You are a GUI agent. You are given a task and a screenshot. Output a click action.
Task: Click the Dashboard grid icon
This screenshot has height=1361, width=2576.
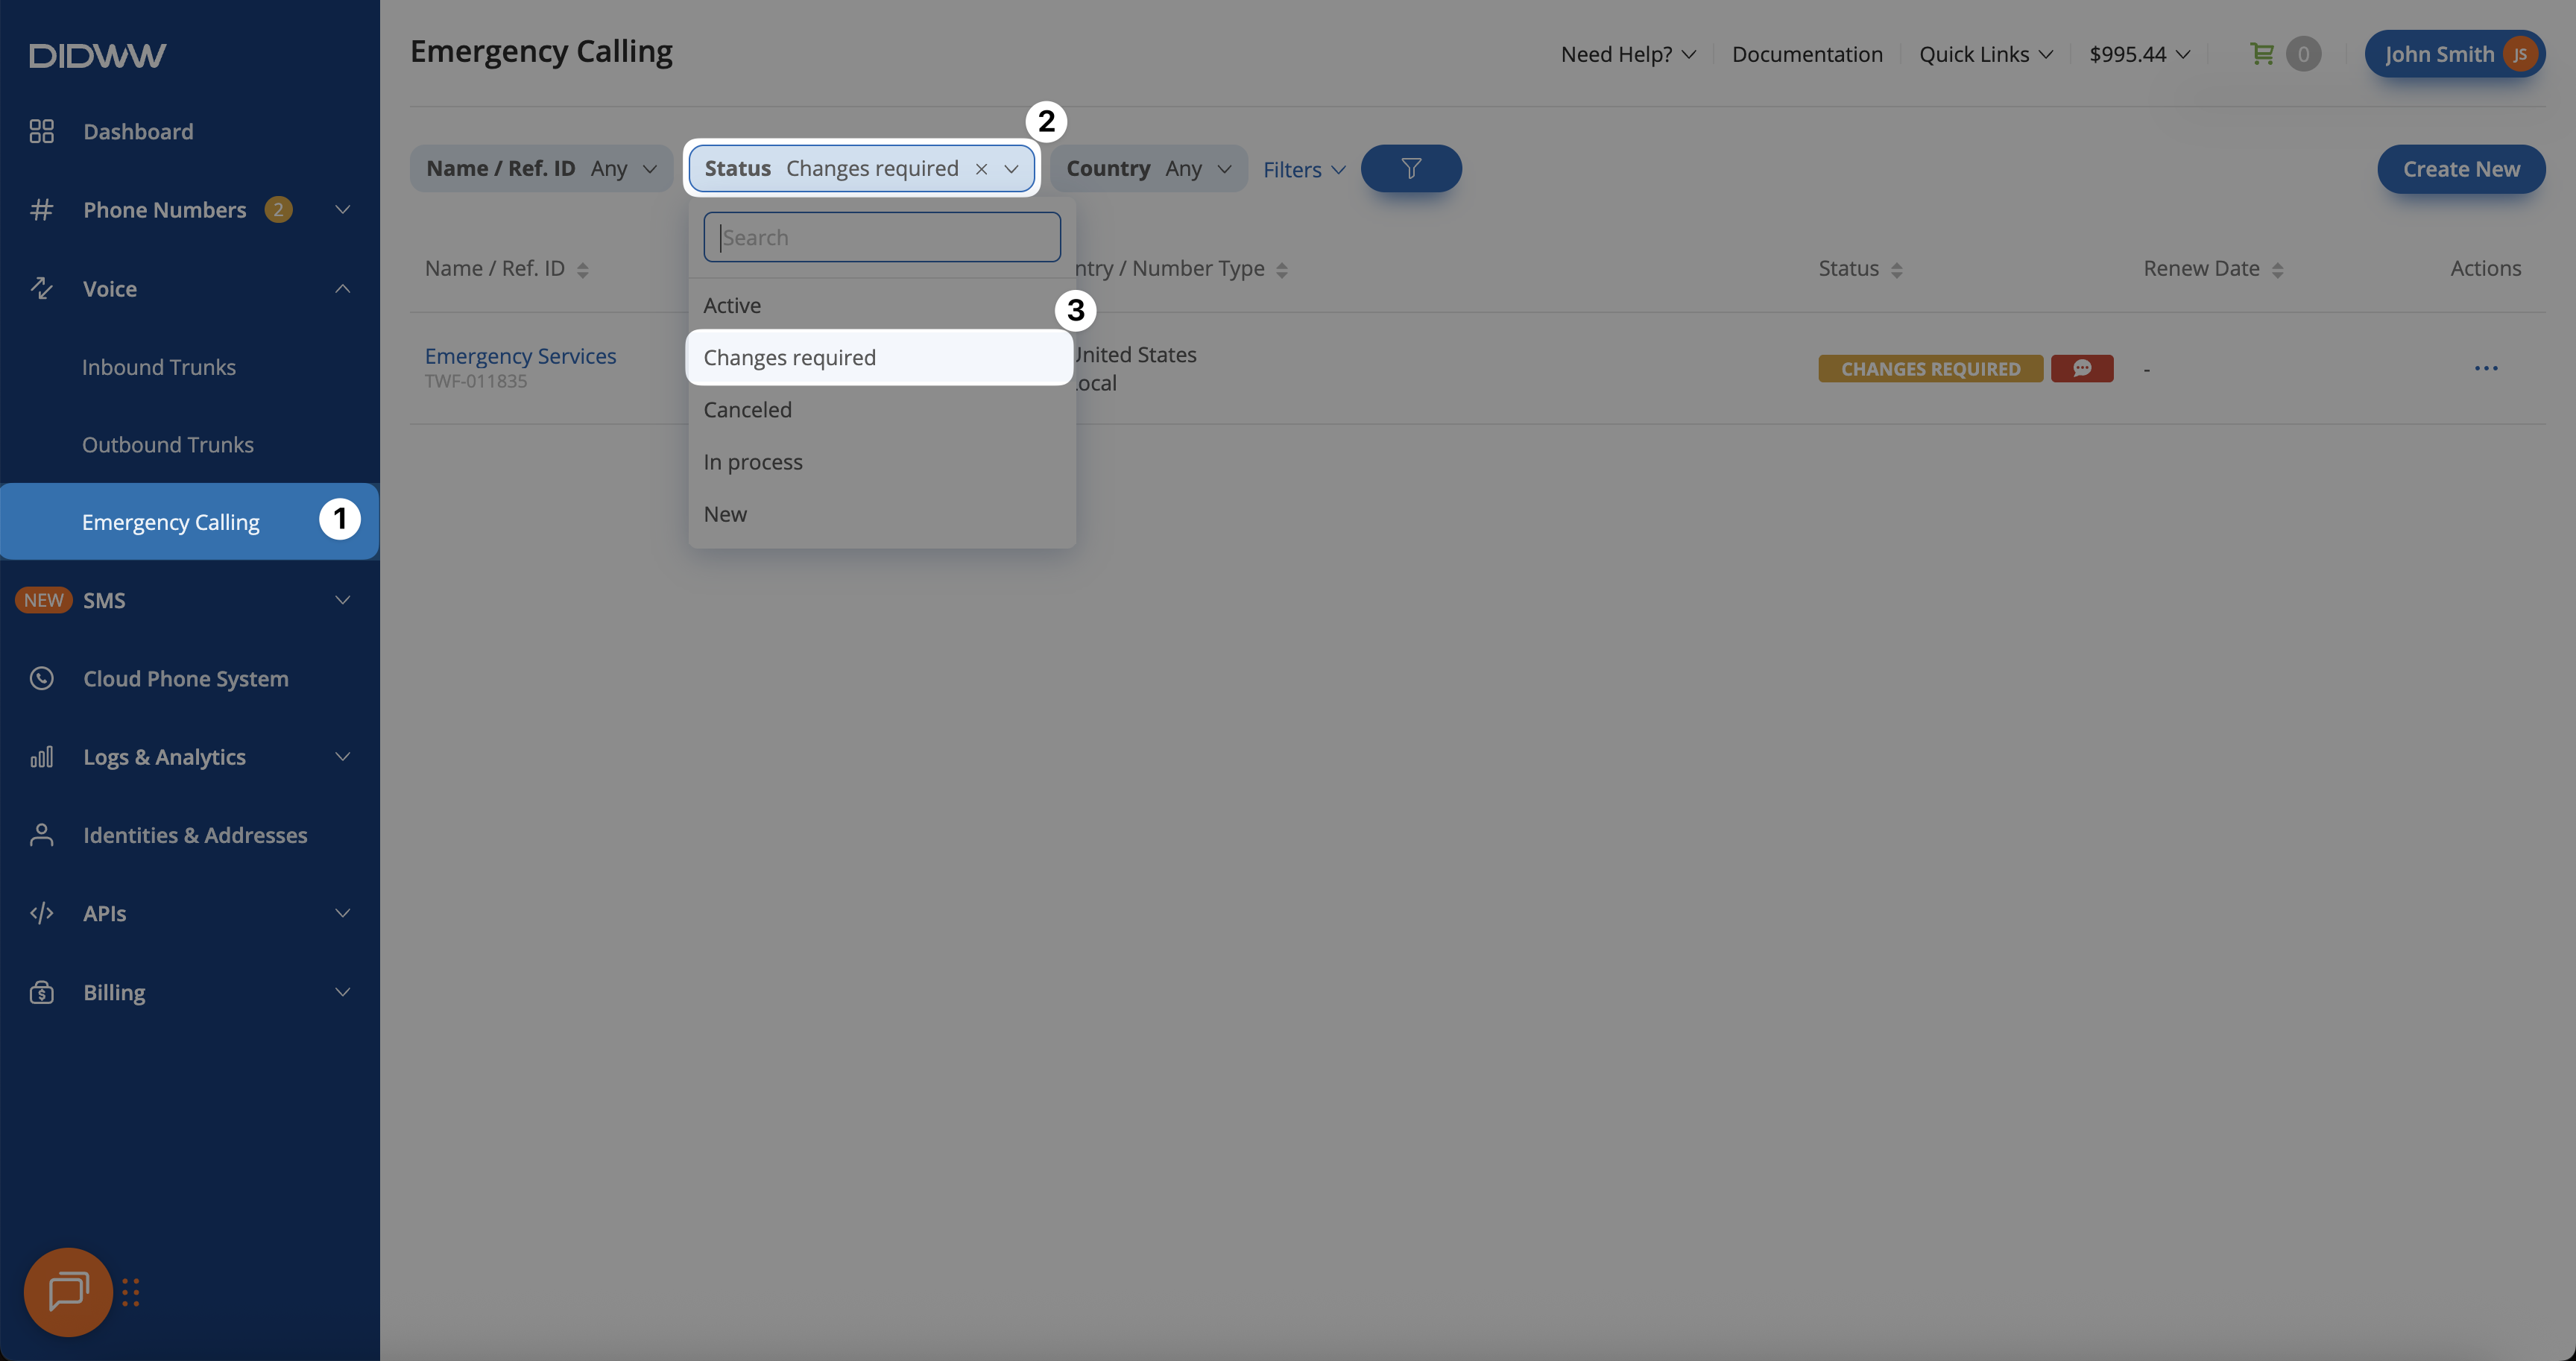41,131
